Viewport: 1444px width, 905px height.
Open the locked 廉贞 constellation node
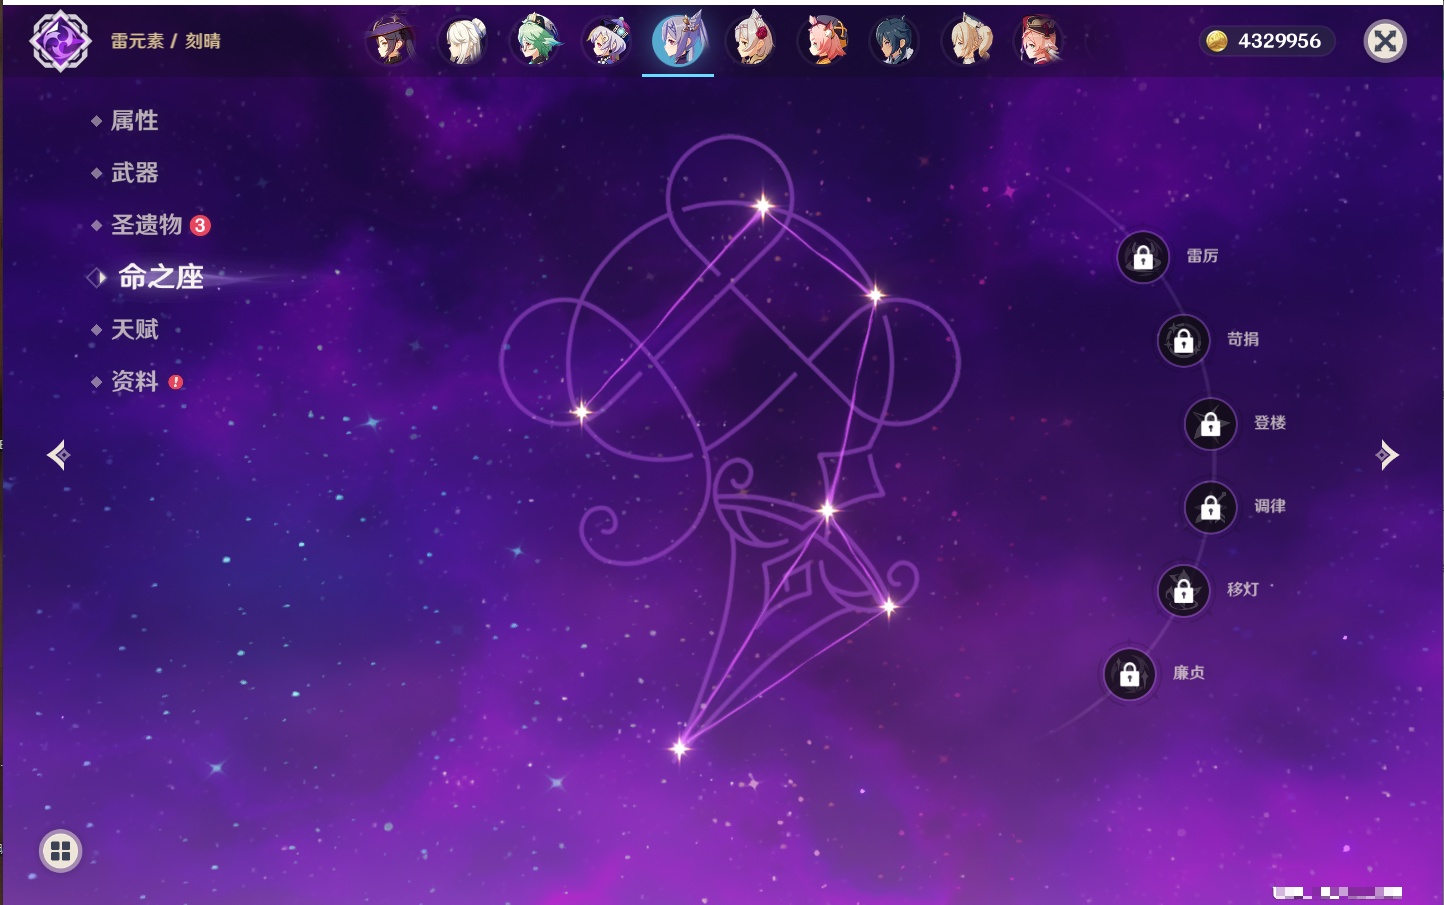pyautogui.click(x=1130, y=674)
